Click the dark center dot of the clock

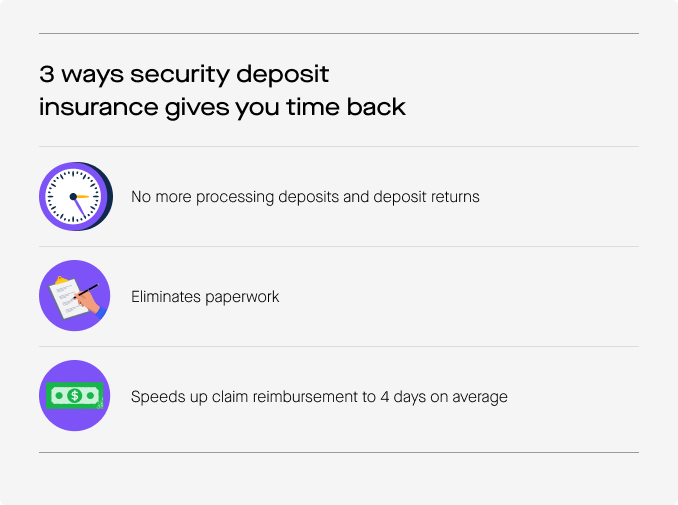73,196
